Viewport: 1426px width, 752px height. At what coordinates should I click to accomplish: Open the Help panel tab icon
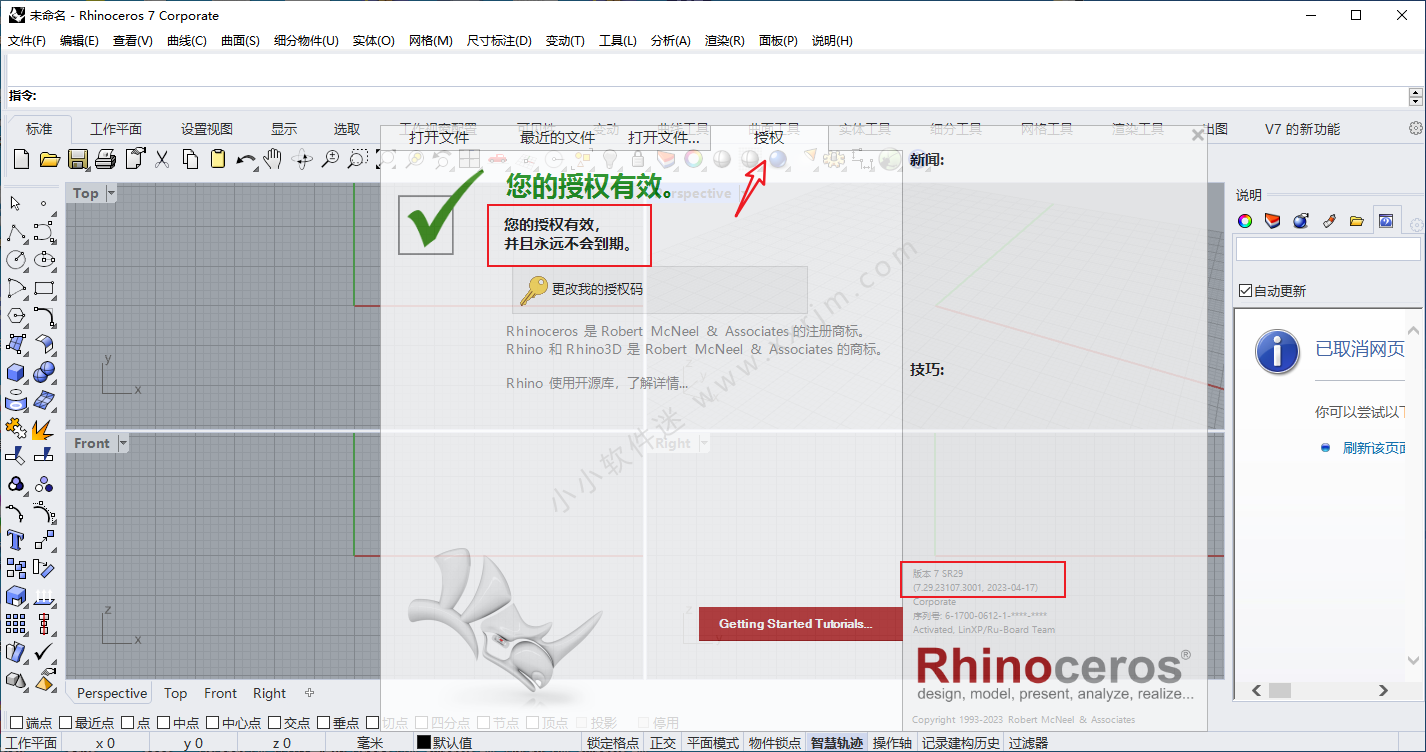[1386, 221]
